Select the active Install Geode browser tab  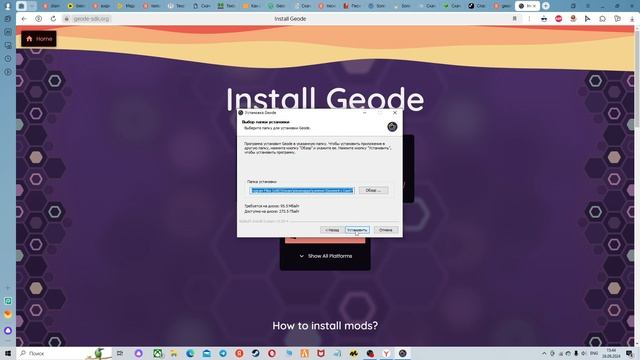point(527,6)
